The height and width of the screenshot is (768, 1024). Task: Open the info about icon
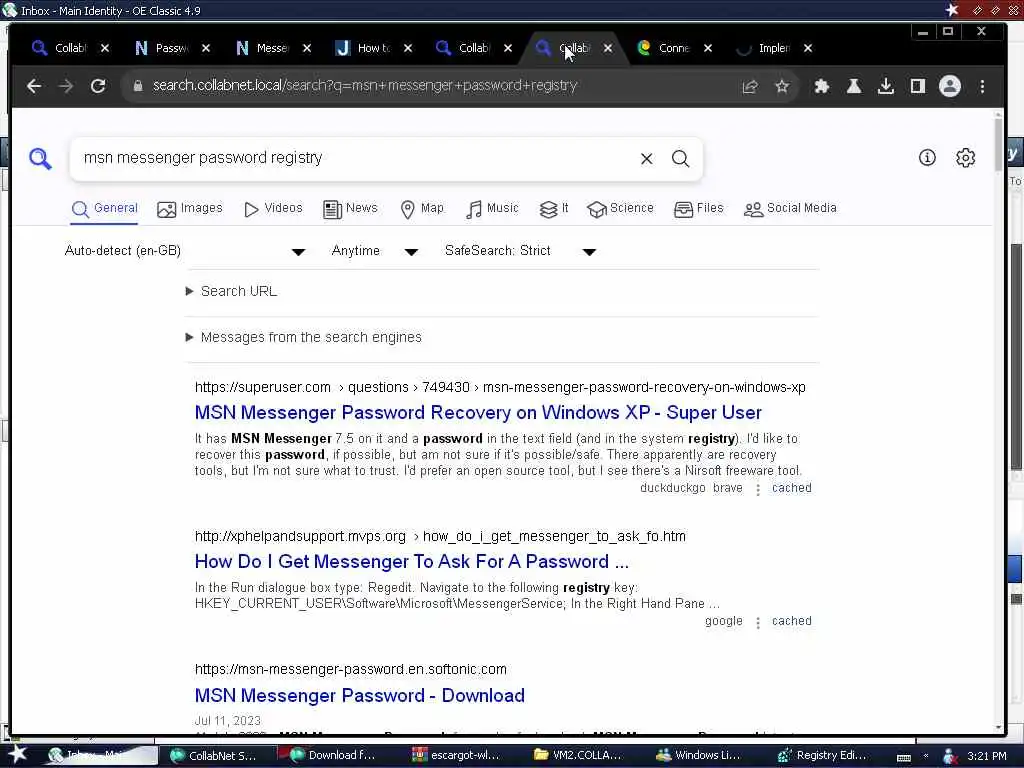[927, 157]
